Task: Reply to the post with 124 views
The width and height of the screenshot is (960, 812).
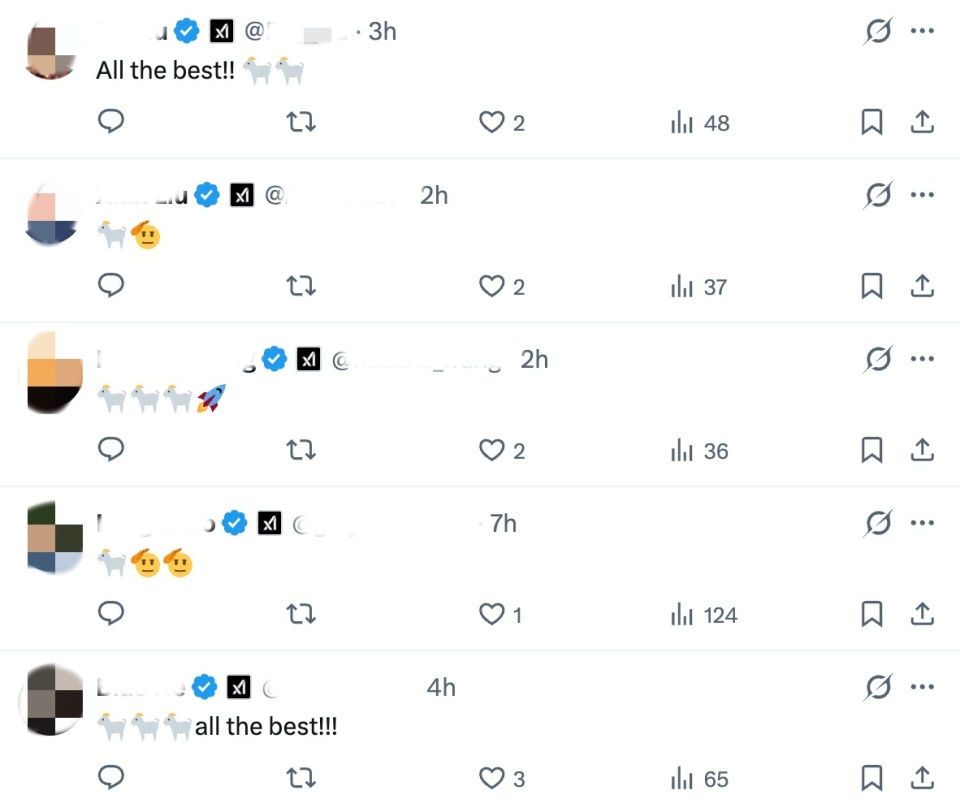Action: [111, 614]
